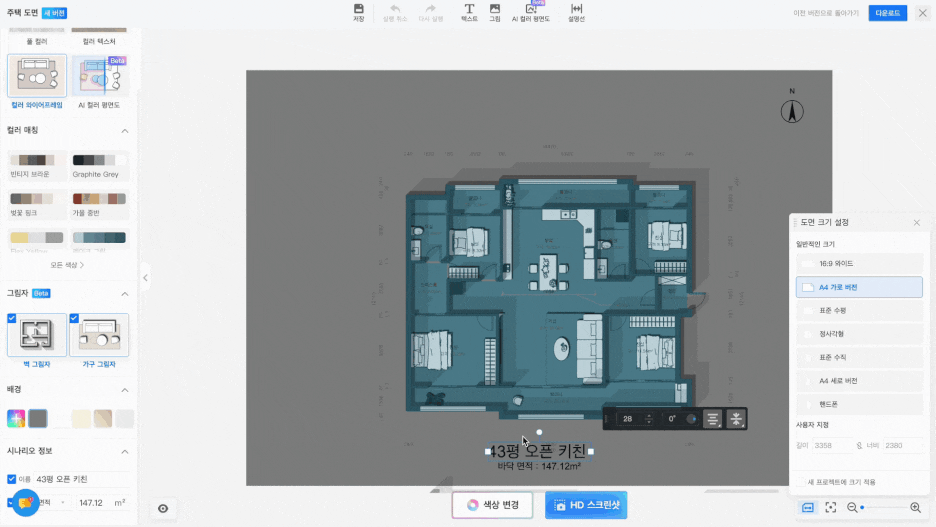Click the HD 스크린샷 button

click(x=586, y=505)
